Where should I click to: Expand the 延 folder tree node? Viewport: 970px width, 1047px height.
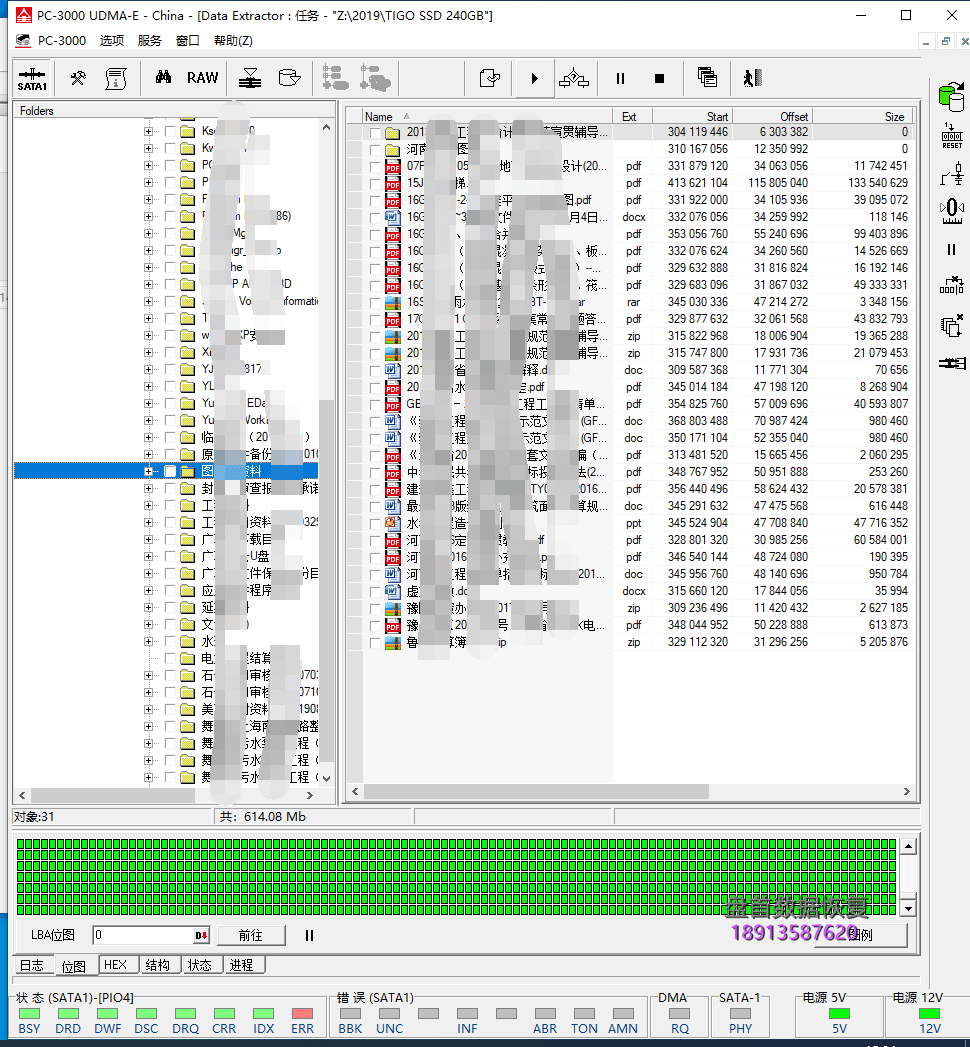pos(148,608)
